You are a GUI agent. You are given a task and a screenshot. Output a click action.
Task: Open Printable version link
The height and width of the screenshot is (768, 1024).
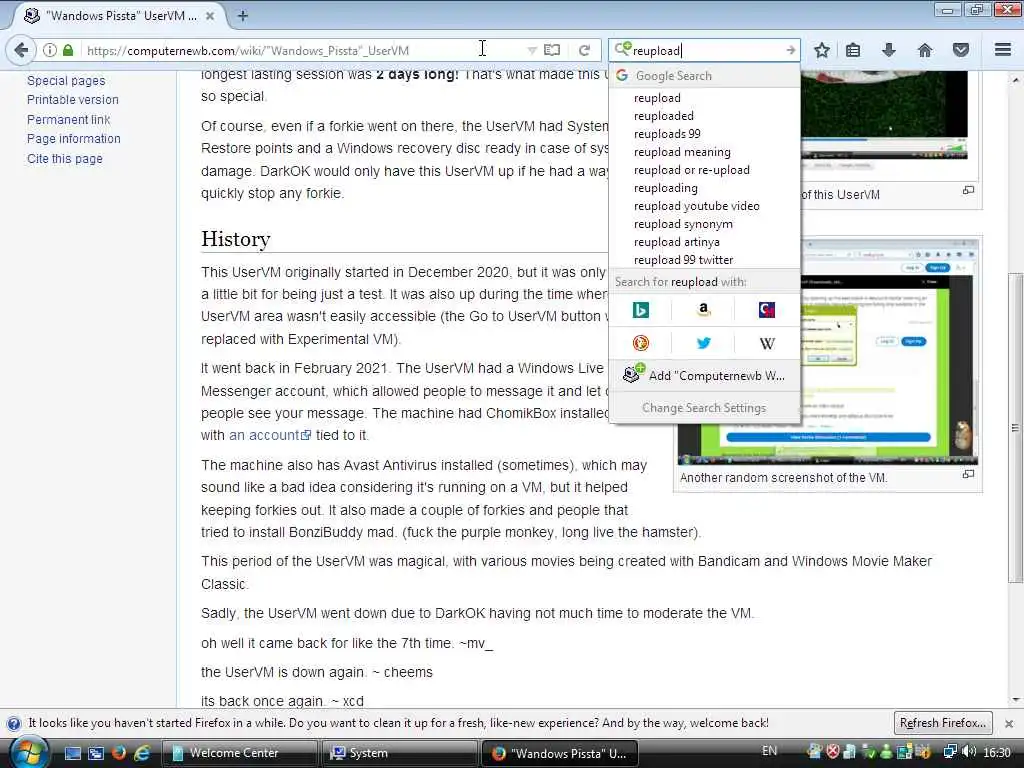point(72,99)
